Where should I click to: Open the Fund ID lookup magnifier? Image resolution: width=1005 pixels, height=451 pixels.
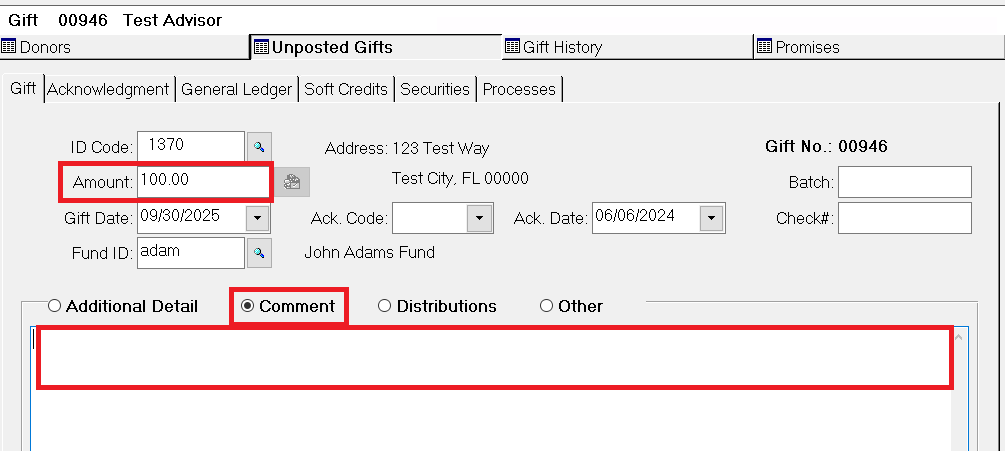point(259,253)
